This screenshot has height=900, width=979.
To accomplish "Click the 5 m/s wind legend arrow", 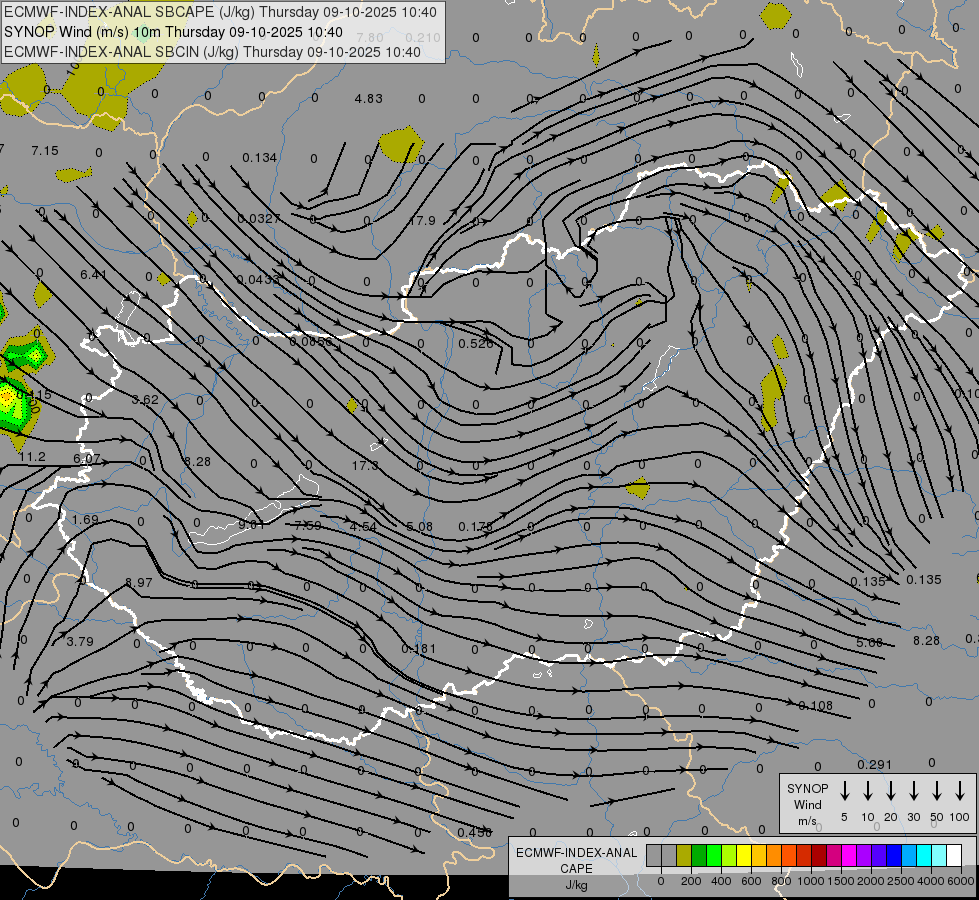I will tap(844, 790).
